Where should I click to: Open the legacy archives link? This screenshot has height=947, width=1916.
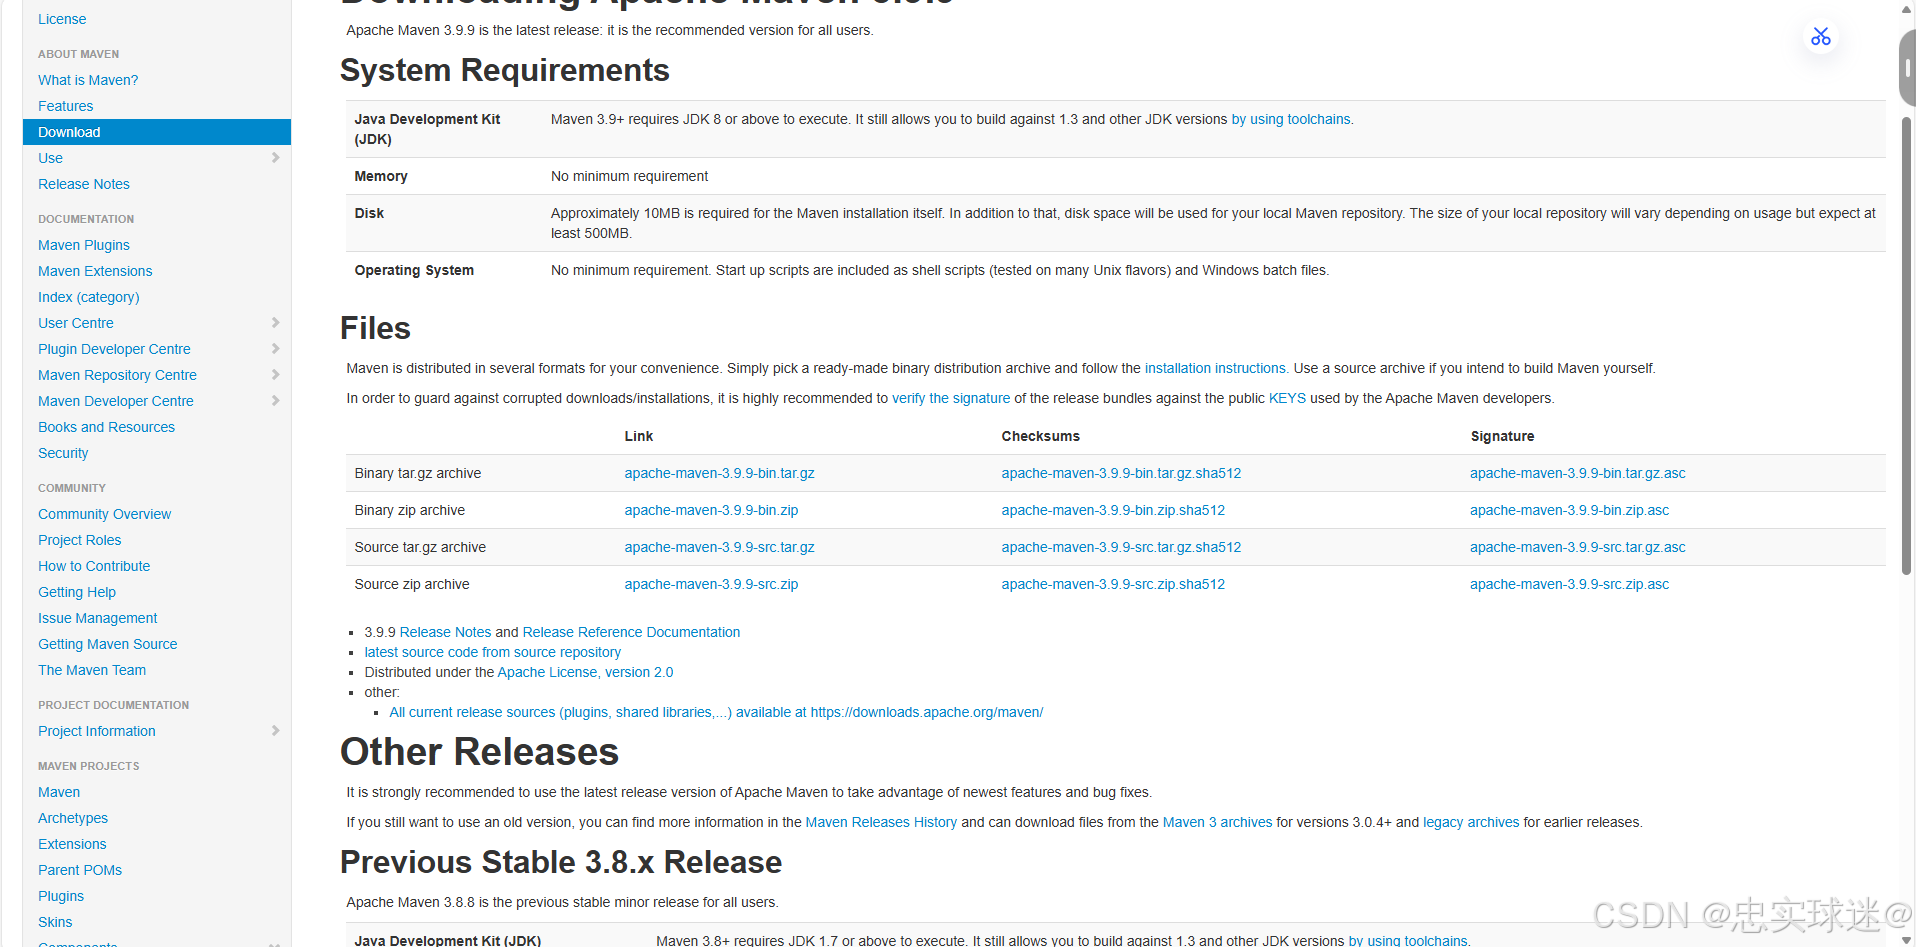click(x=1471, y=822)
